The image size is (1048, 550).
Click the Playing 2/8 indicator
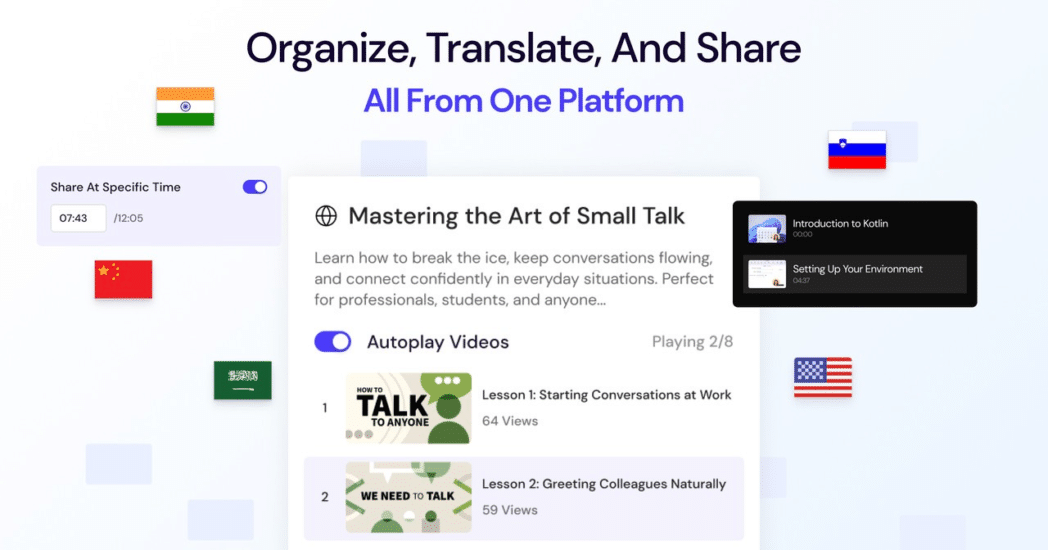692,342
